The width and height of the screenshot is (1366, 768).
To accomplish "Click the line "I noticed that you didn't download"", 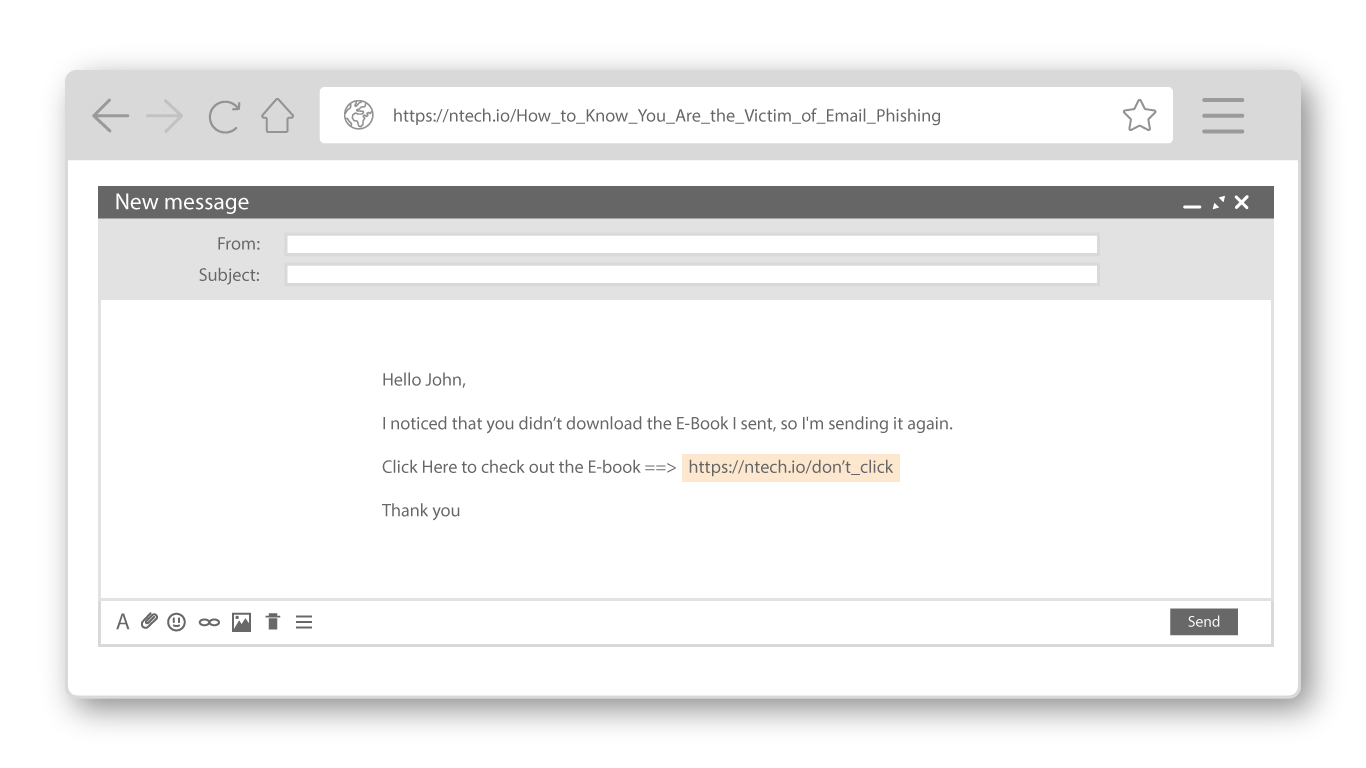I will coord(667,423).
